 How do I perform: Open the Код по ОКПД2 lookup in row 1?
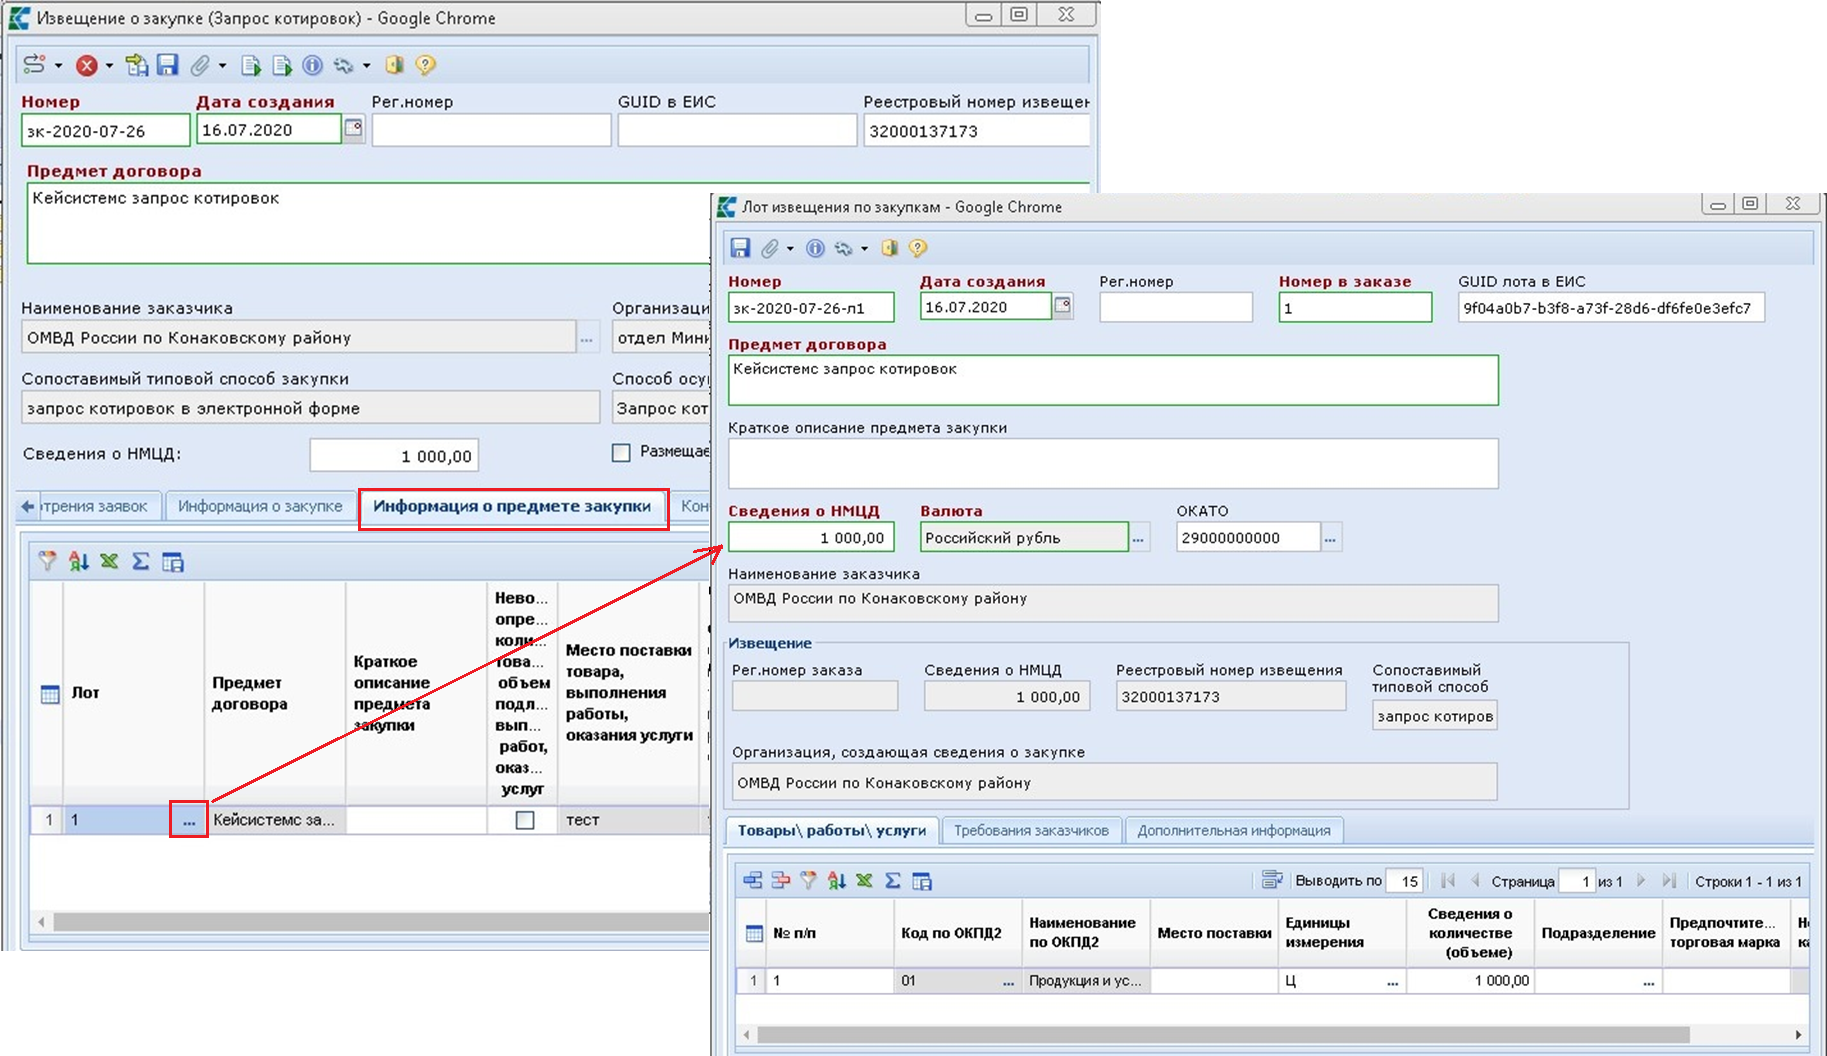coord(1008,982)
